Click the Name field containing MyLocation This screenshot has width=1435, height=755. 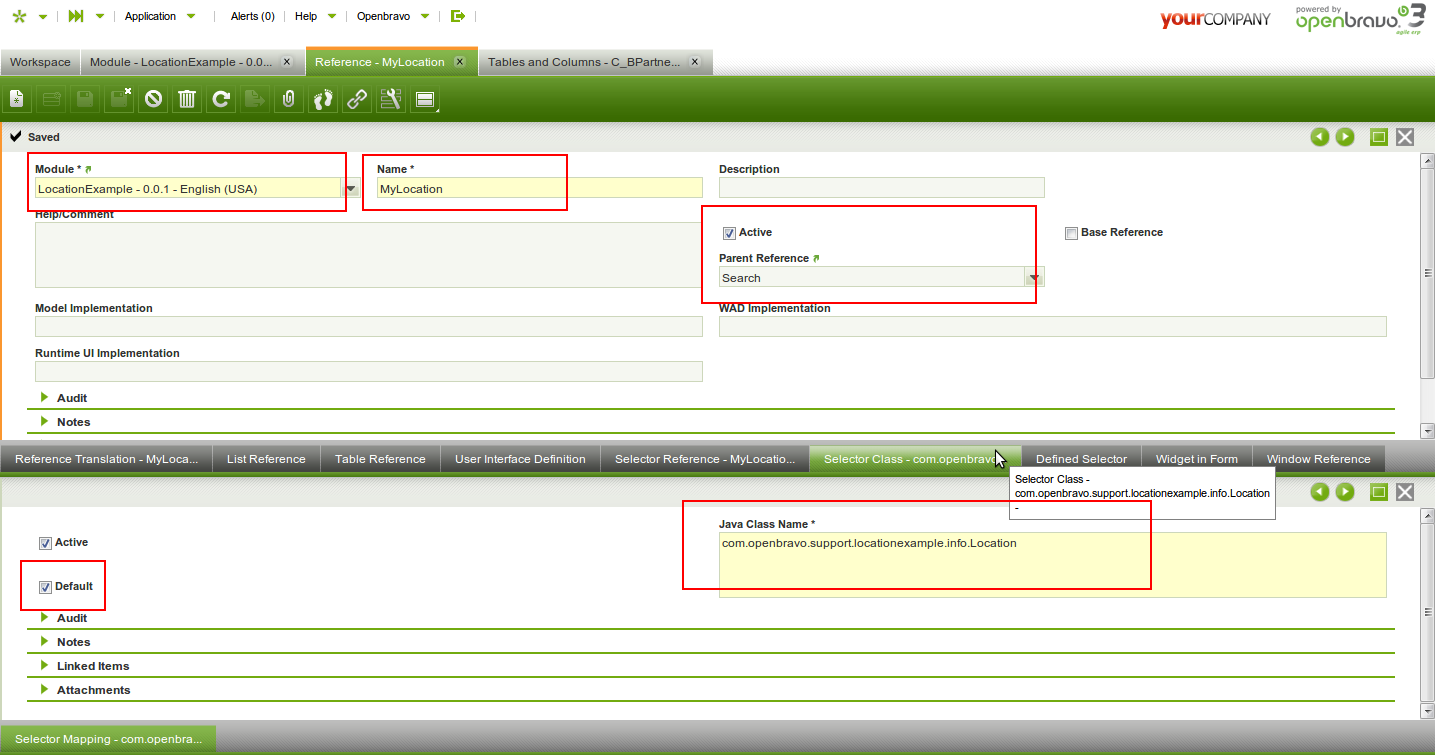(x=539, y=188)
